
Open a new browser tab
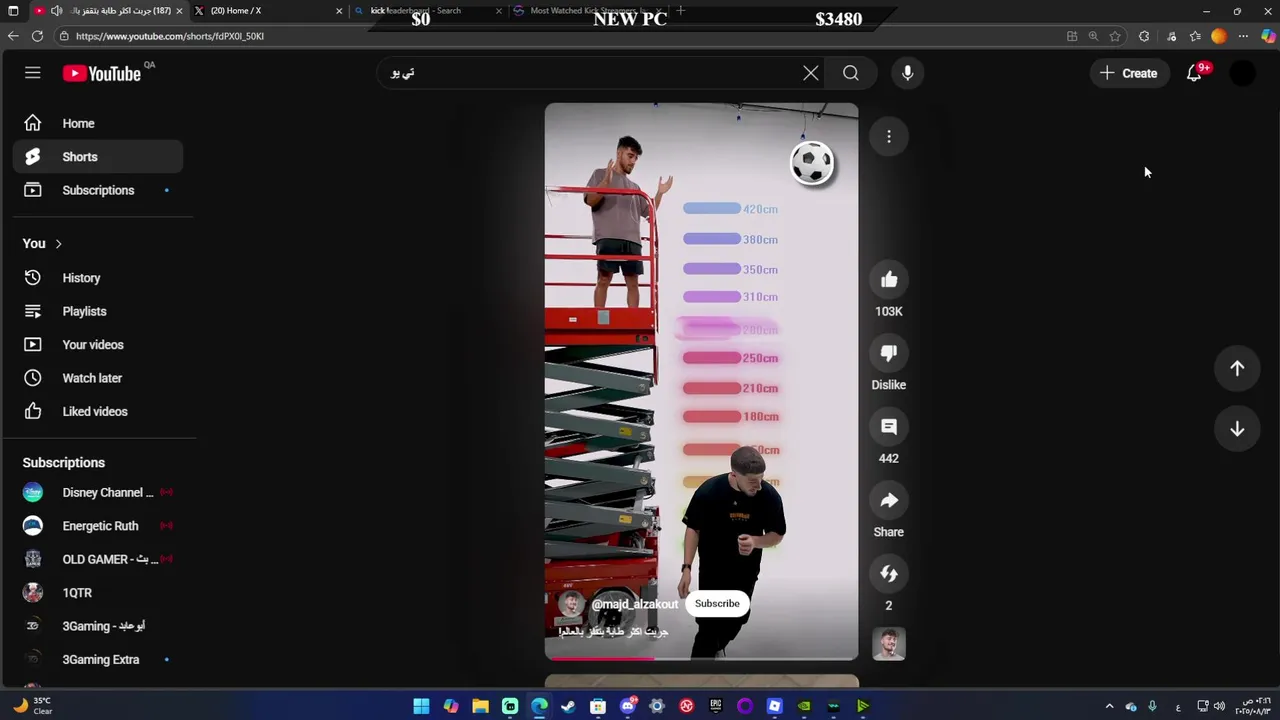[x=681, y=11]
